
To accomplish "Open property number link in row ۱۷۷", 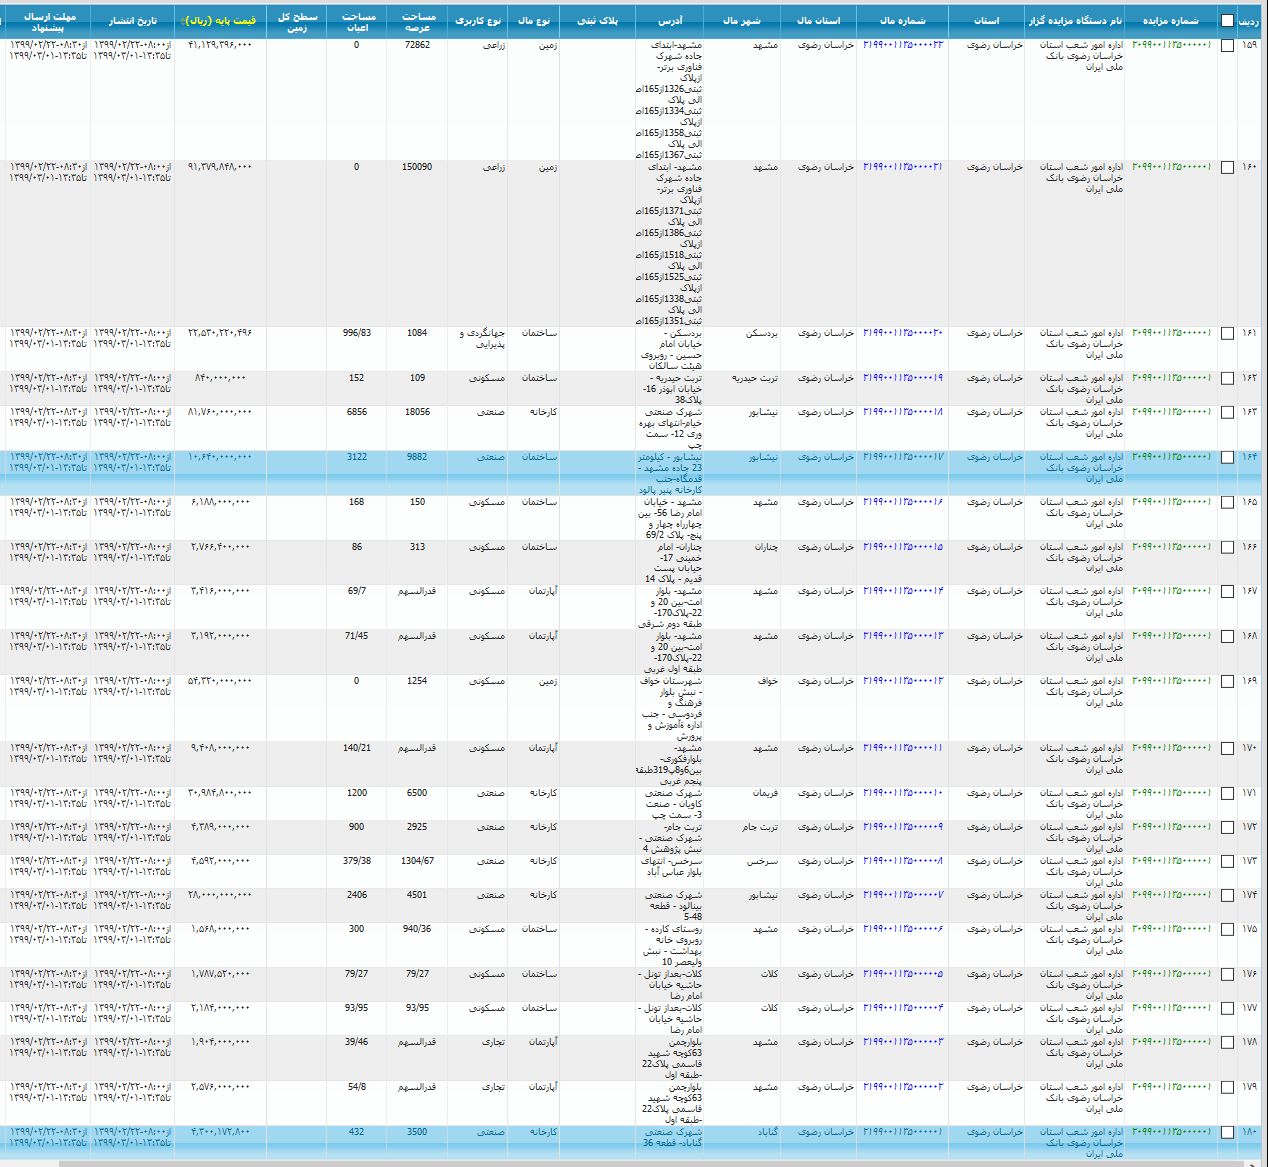I will point(902,1008).
